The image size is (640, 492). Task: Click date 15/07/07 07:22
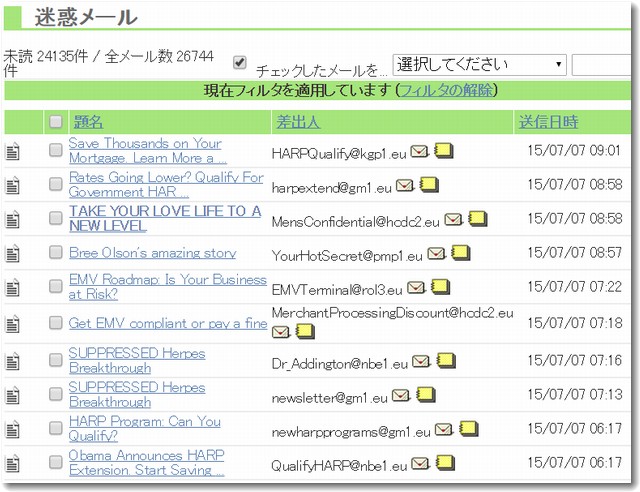575,287
